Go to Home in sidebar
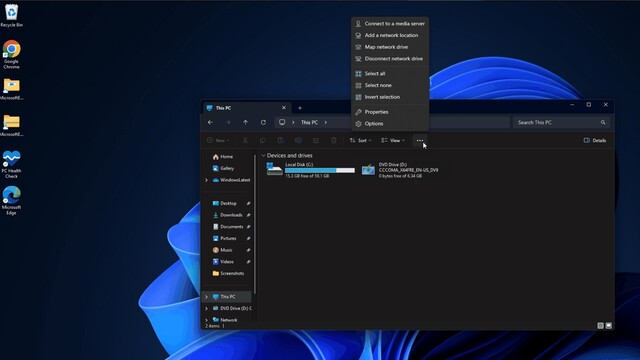 223,157
